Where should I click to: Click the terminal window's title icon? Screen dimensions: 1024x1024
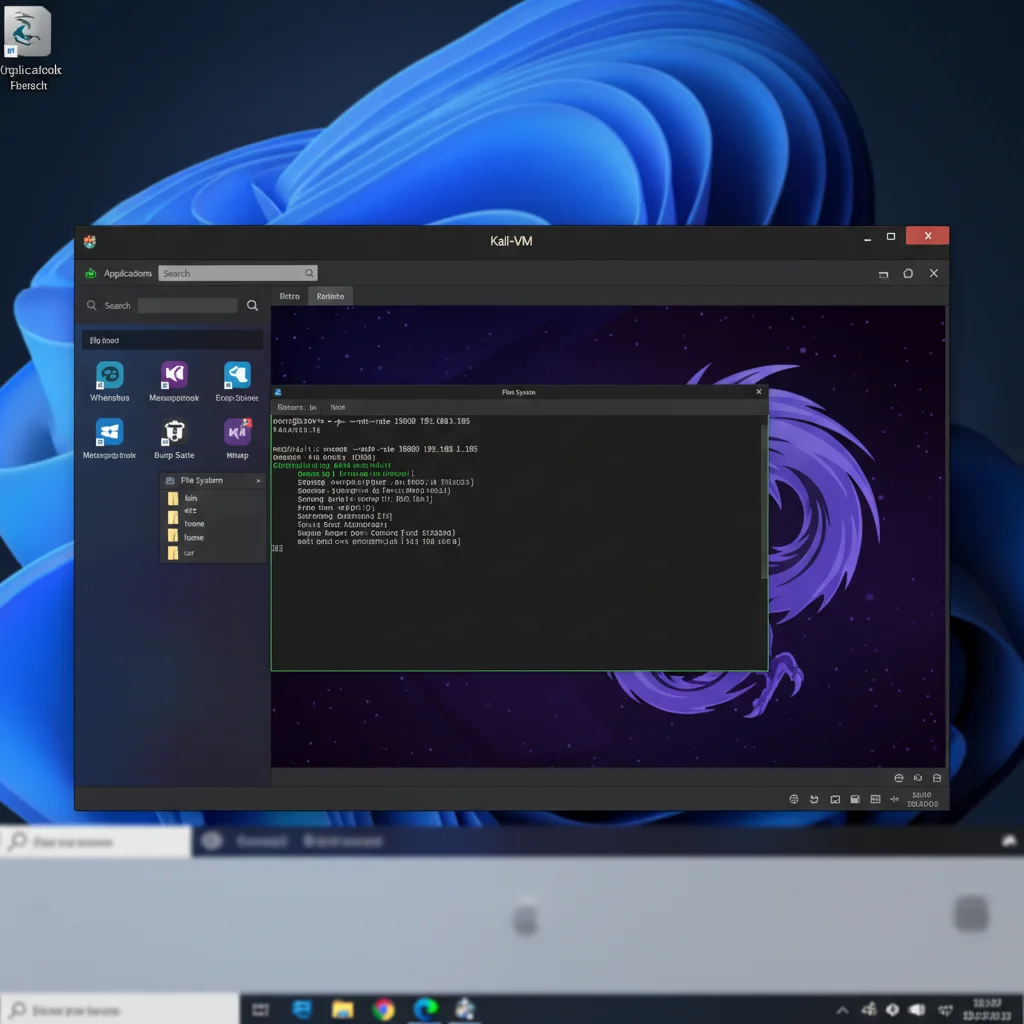click(278, 392)
